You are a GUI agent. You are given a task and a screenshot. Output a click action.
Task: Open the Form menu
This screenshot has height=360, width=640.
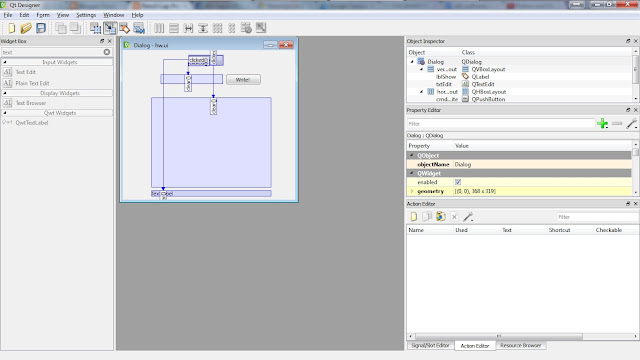point(43,15)
